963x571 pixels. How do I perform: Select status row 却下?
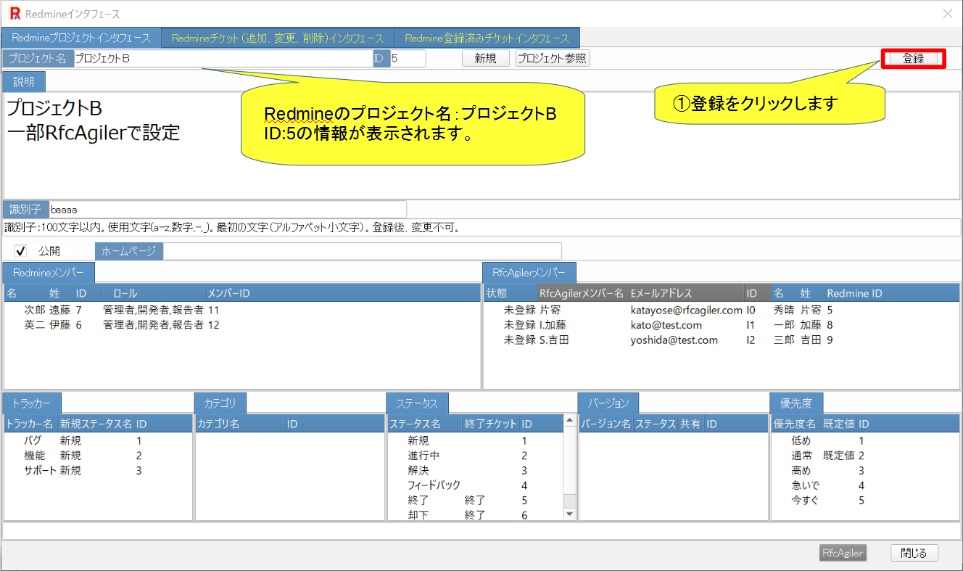(x=475, y=515)
